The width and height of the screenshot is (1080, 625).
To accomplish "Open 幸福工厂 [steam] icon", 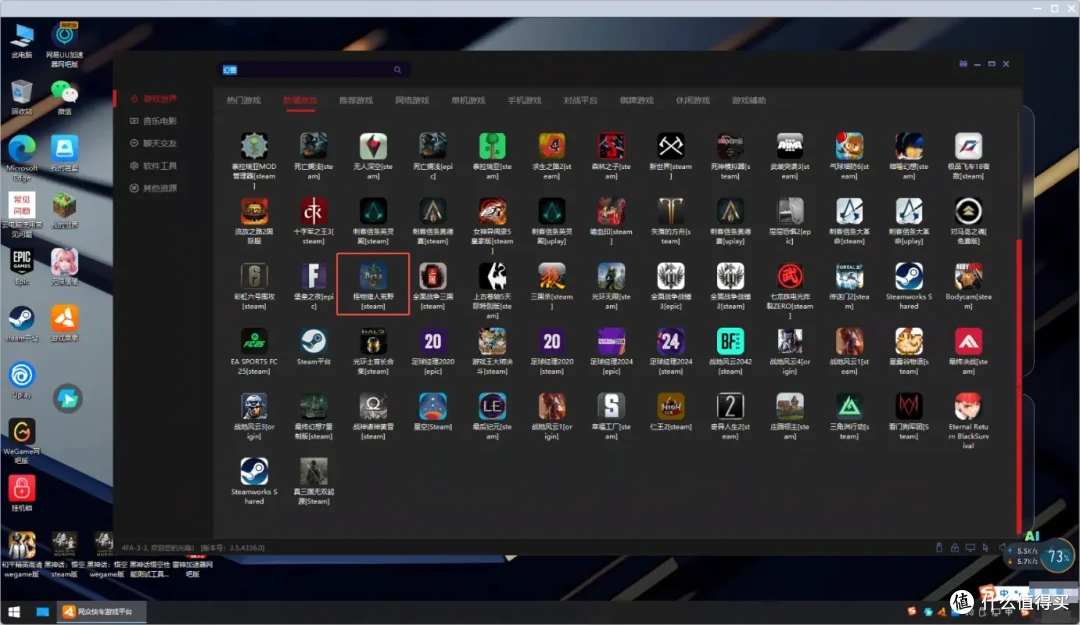I will 611,407.
